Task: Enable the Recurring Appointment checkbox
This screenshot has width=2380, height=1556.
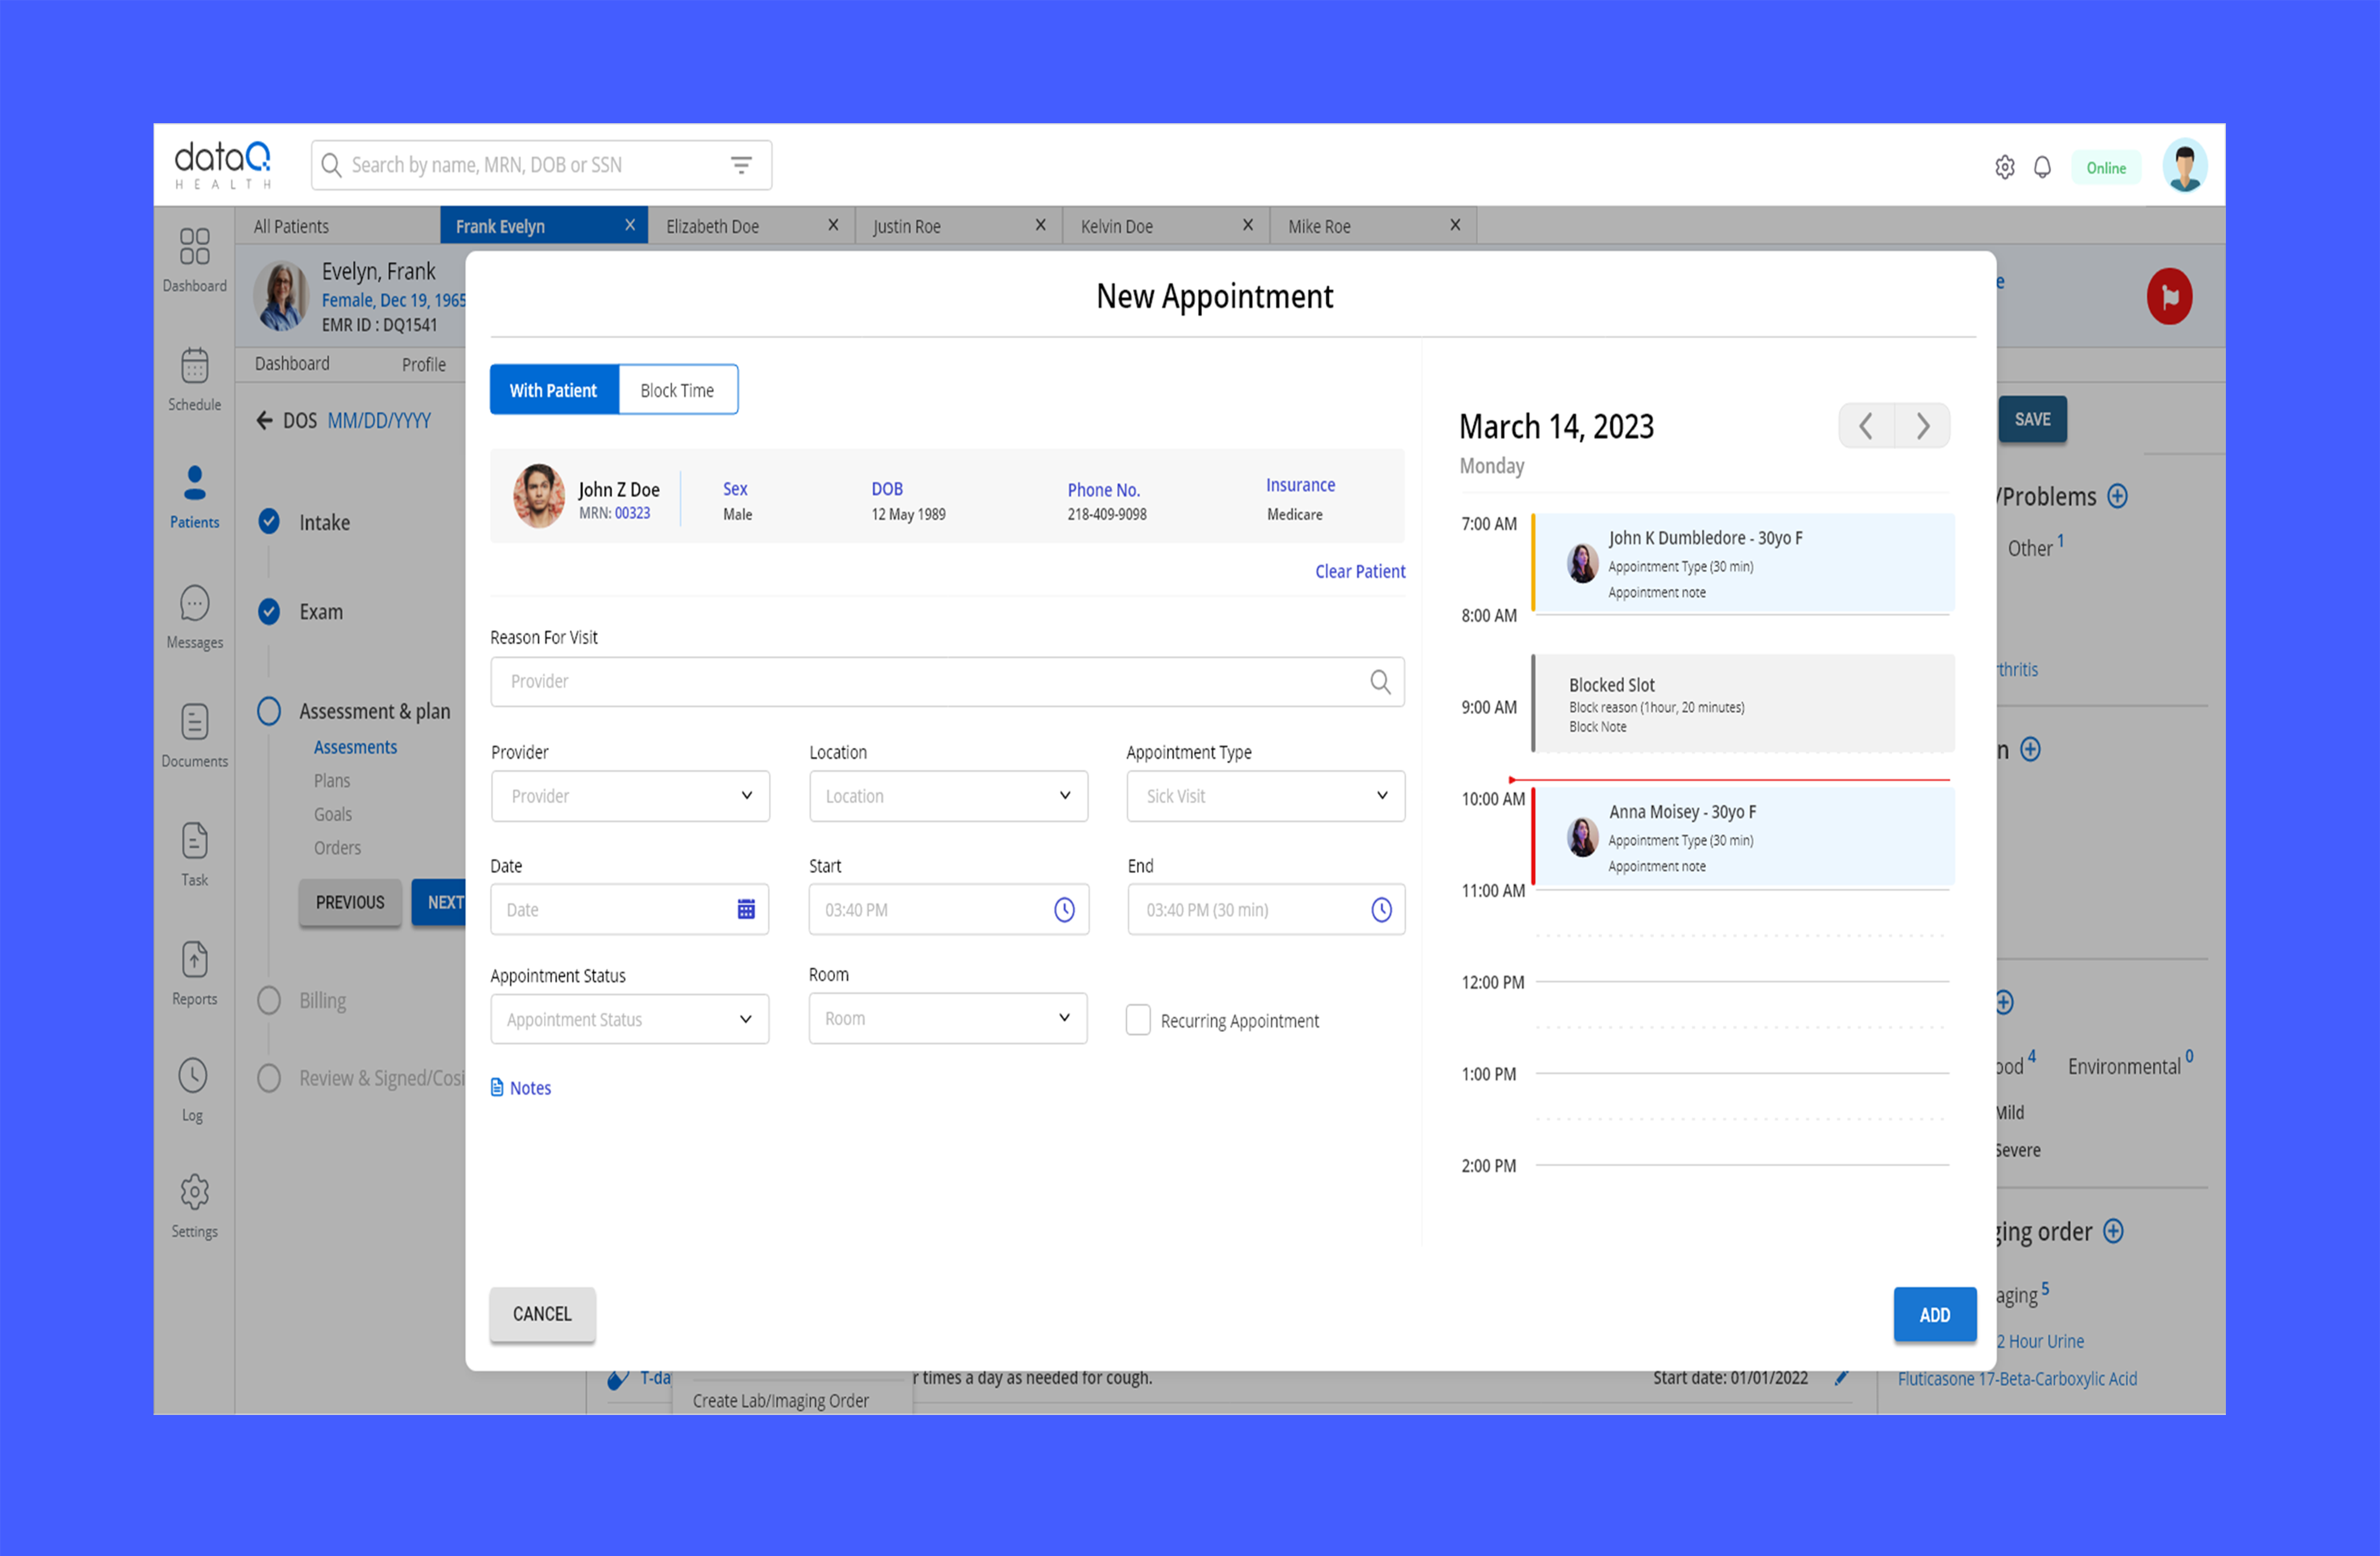Action: pyautogui.click(x=1138, y=1020)
